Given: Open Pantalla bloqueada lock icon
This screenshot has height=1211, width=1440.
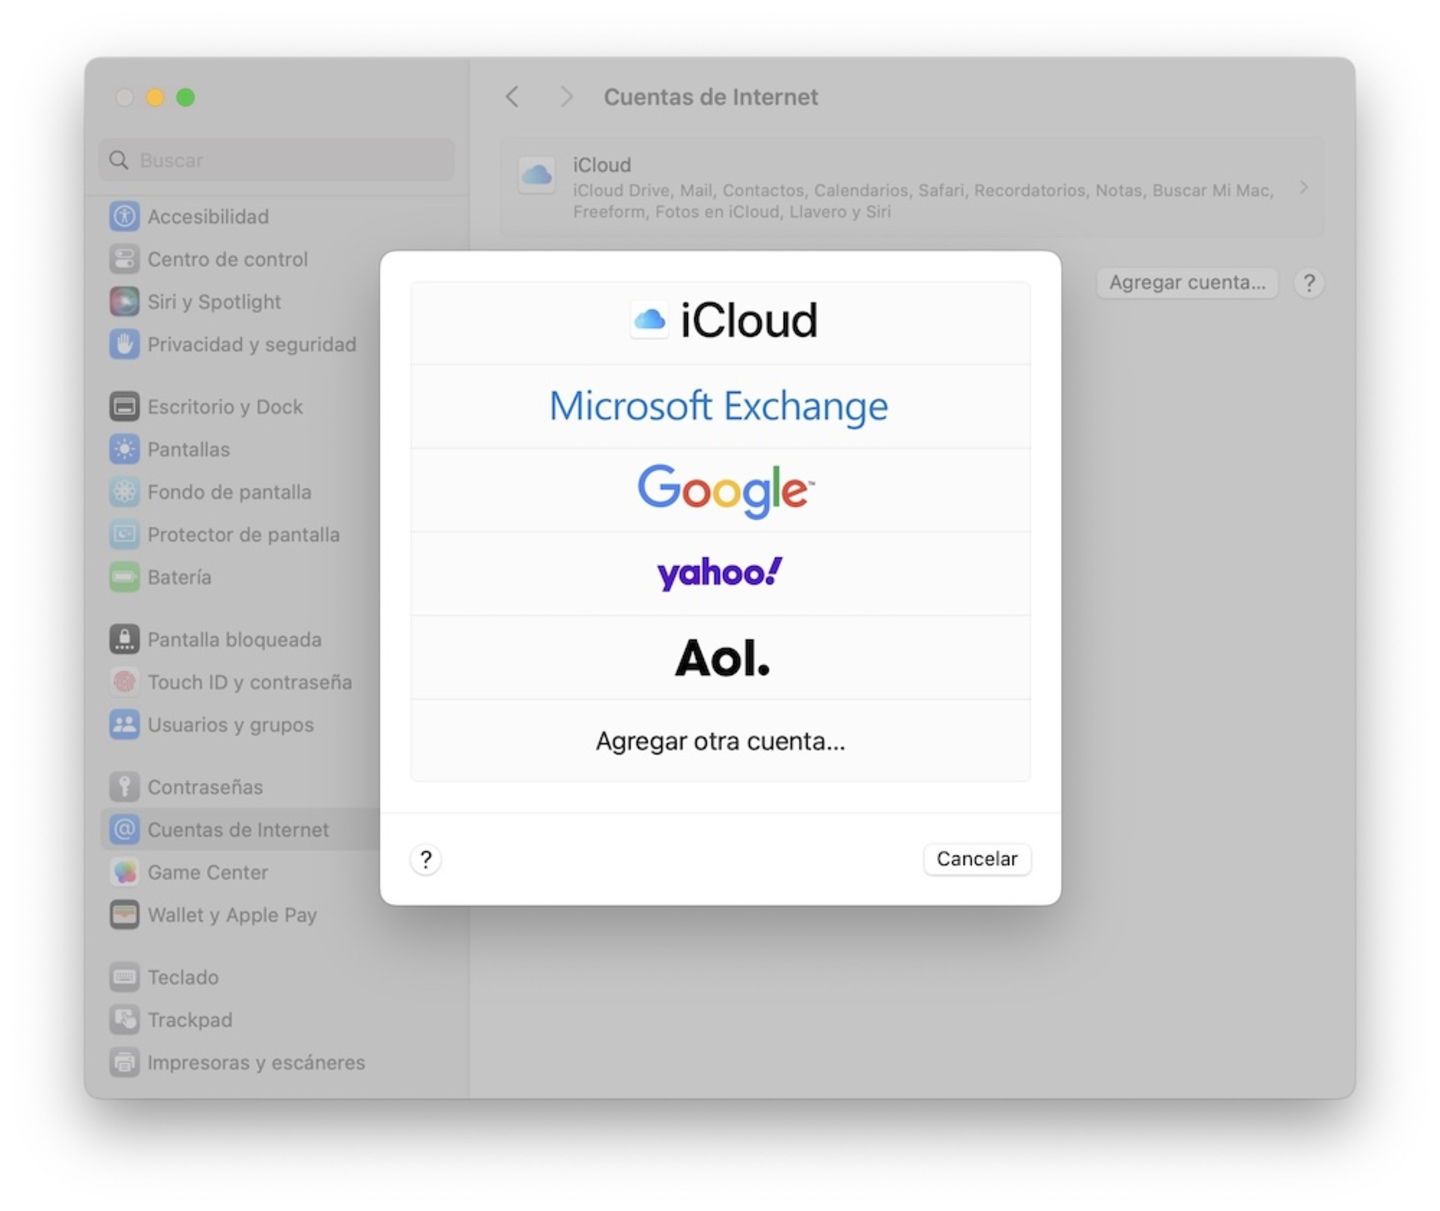Looking at the screenshot, I should click(124, 639).
